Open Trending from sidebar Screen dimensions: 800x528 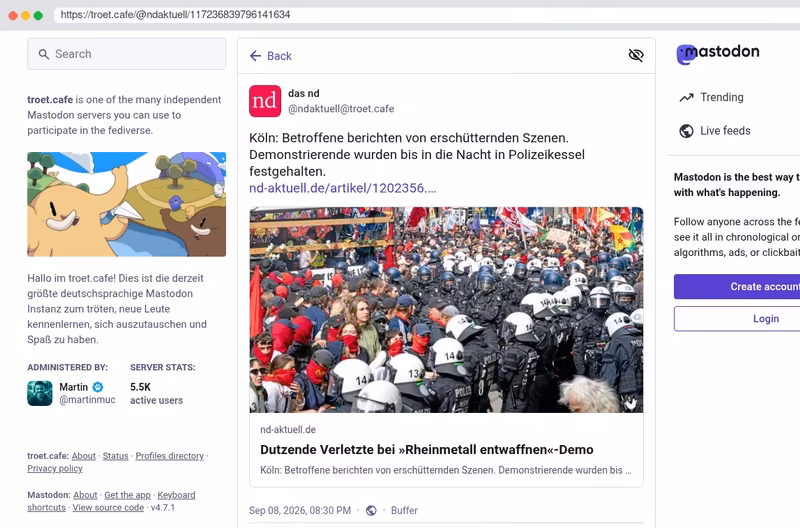[x=712, y=97]
